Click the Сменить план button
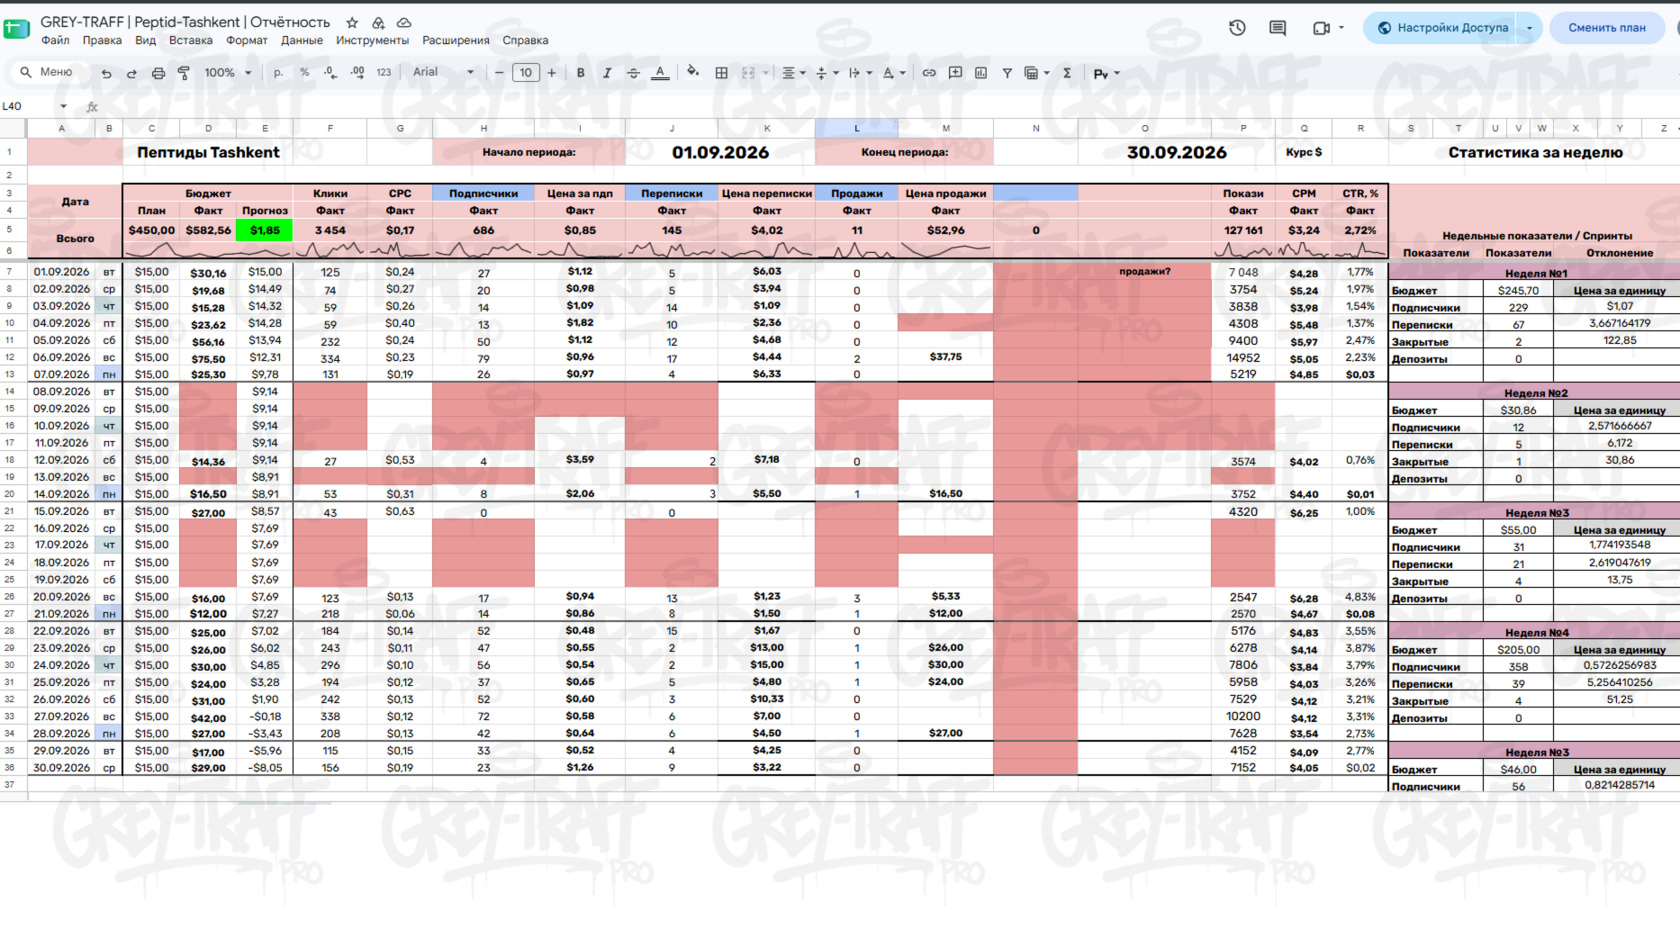The image size is (1680, 929). pos(1606,28)
